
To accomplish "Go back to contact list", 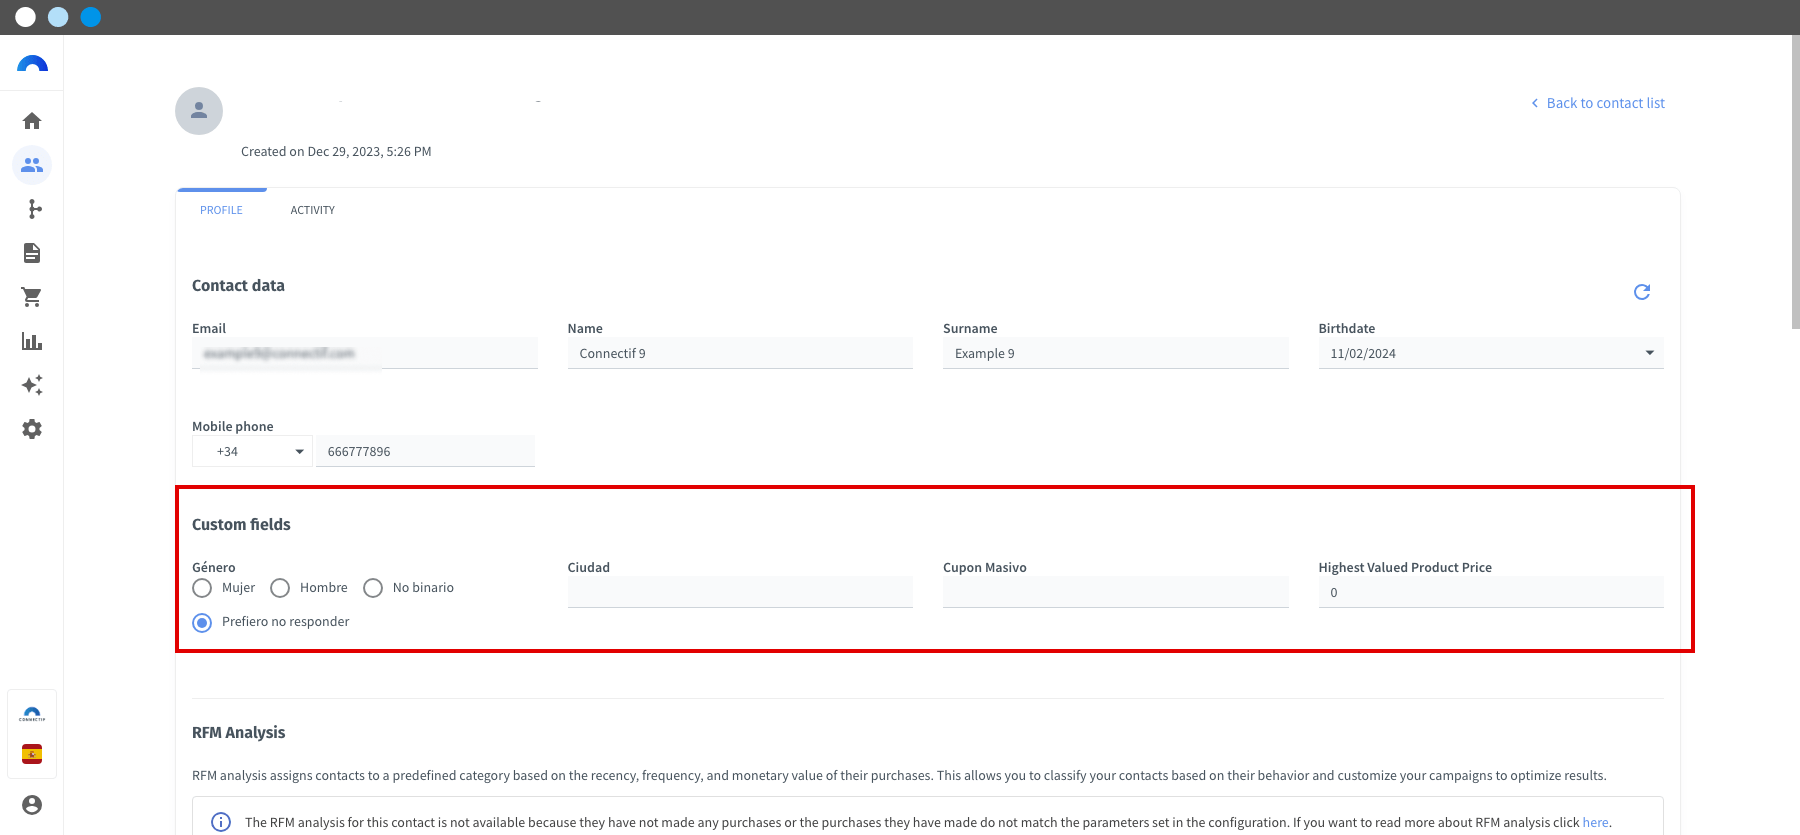I will (x=1598, y=103).
